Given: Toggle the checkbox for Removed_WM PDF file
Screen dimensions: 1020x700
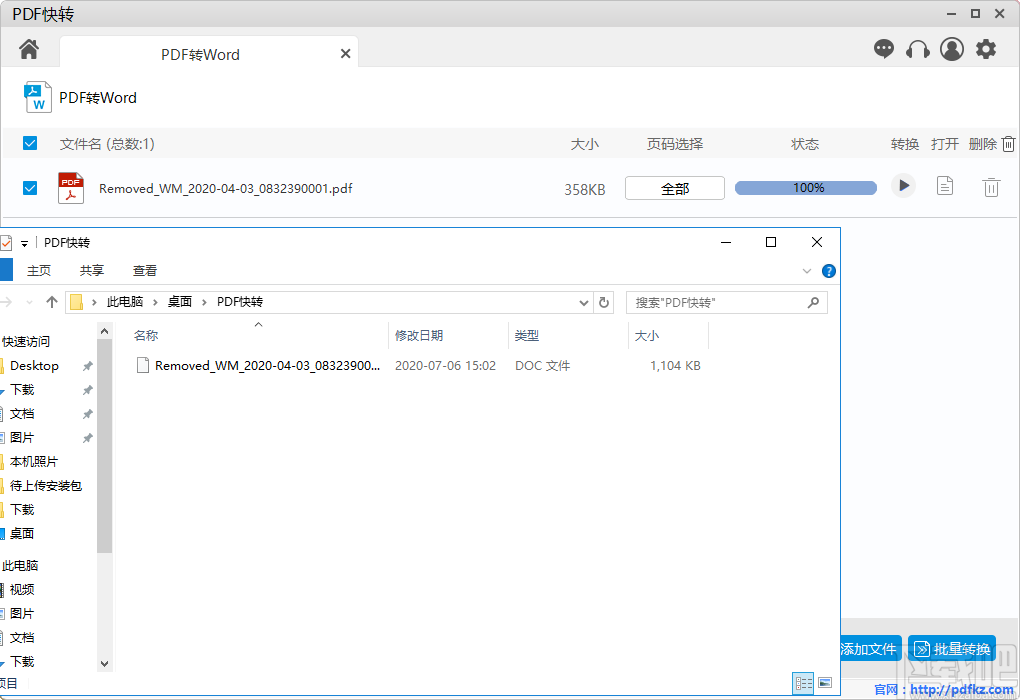Looking at the screenshot, I should 29,187.
